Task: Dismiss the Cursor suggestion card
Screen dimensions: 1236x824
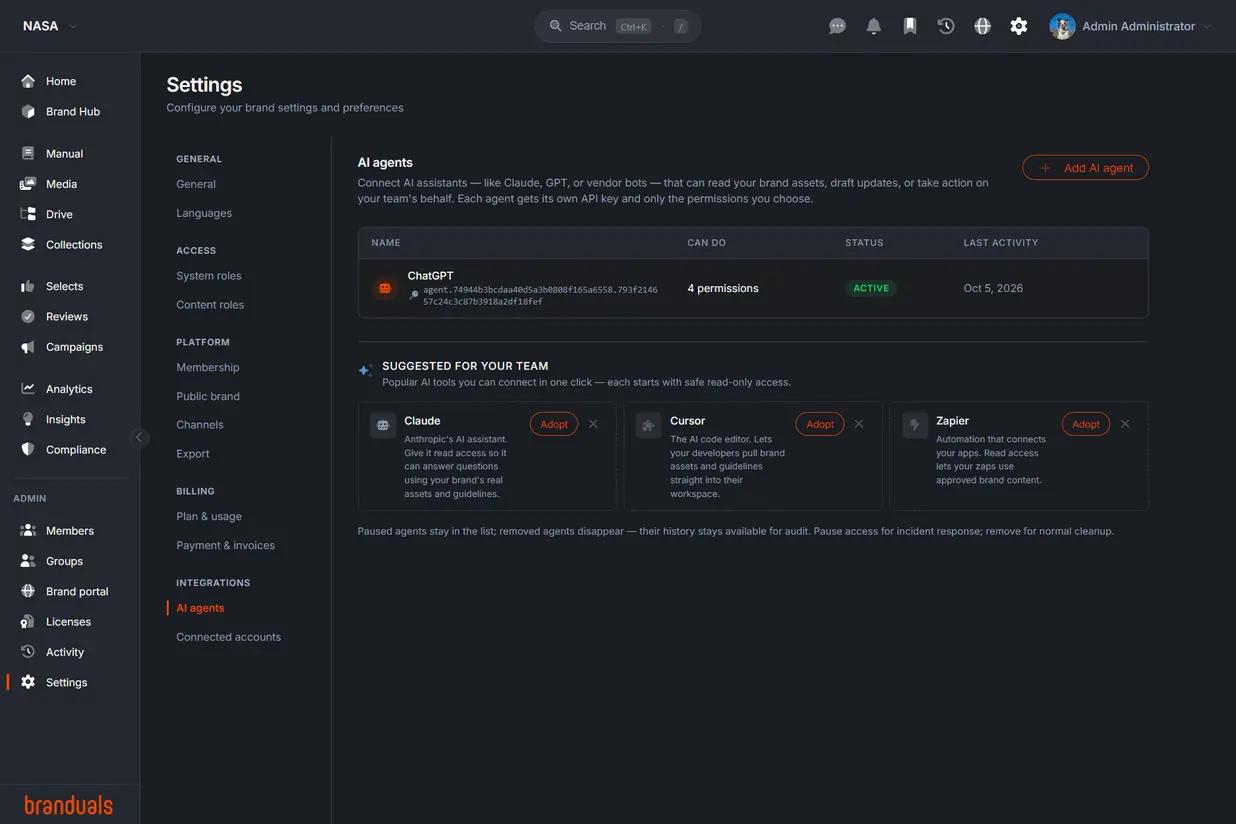Action: (859, 424)
